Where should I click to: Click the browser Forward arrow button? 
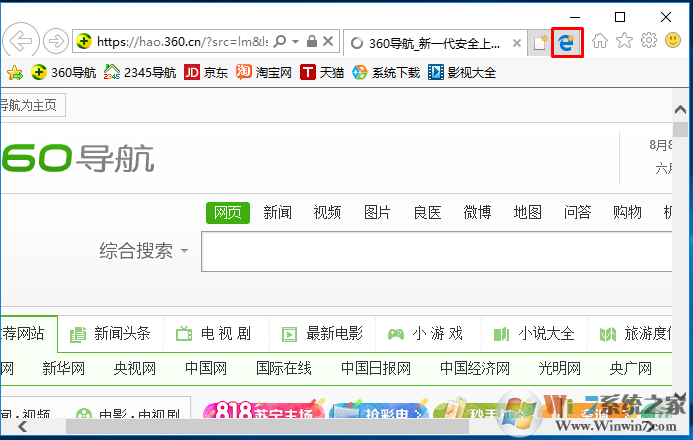click(x=56, y=42)
